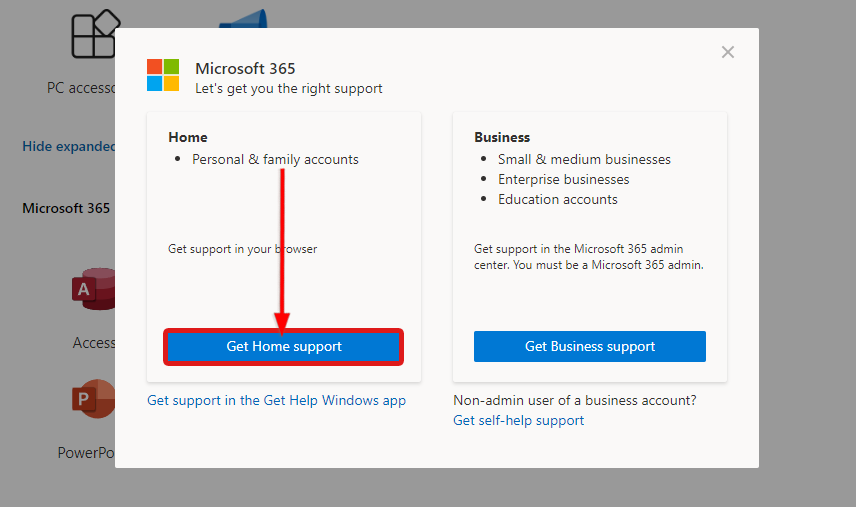Image resolution: width=856 pixels, height=507 pixels.
Task: Click the Business card heading
Action: (502, 138)
